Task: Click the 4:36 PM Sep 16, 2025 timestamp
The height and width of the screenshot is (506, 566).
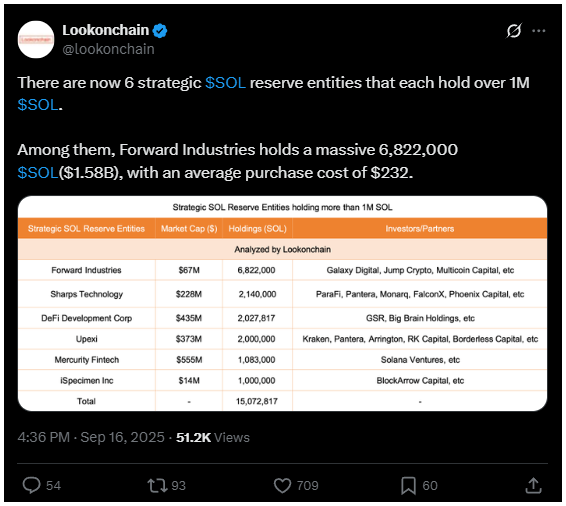Action: pyautogui.click(x=91, y=437)
